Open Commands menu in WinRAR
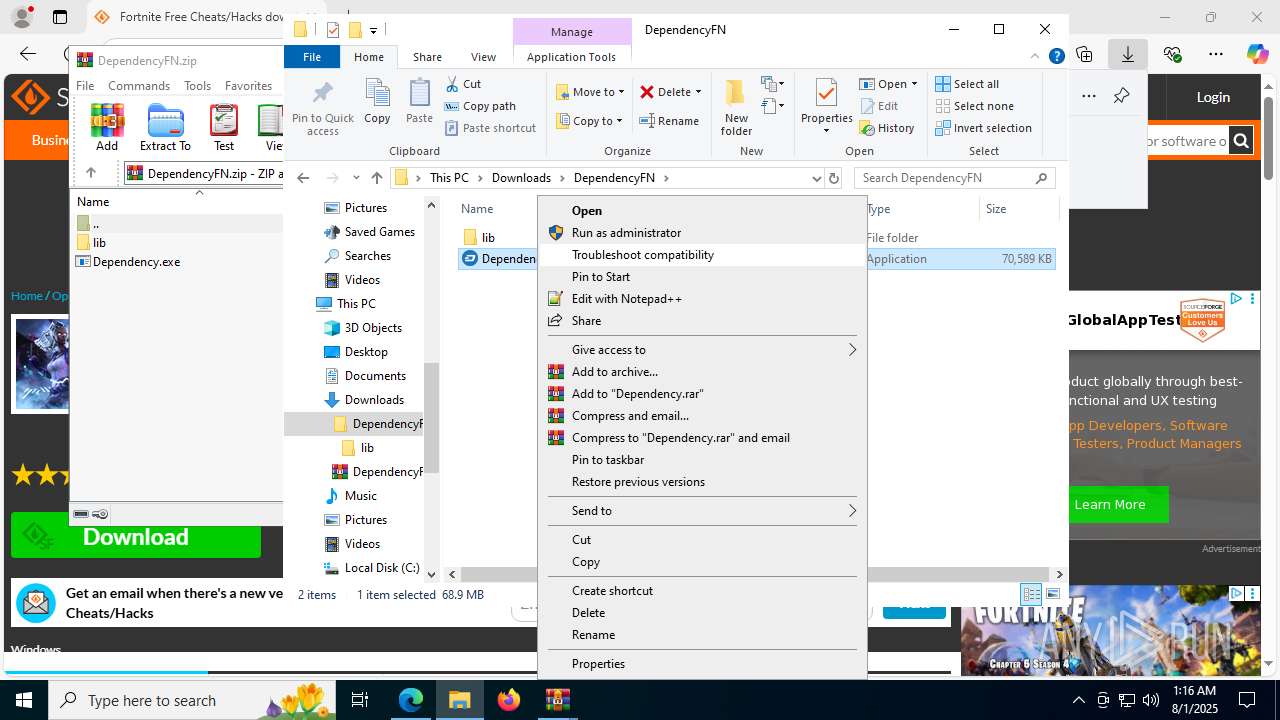 coord(139,86)
